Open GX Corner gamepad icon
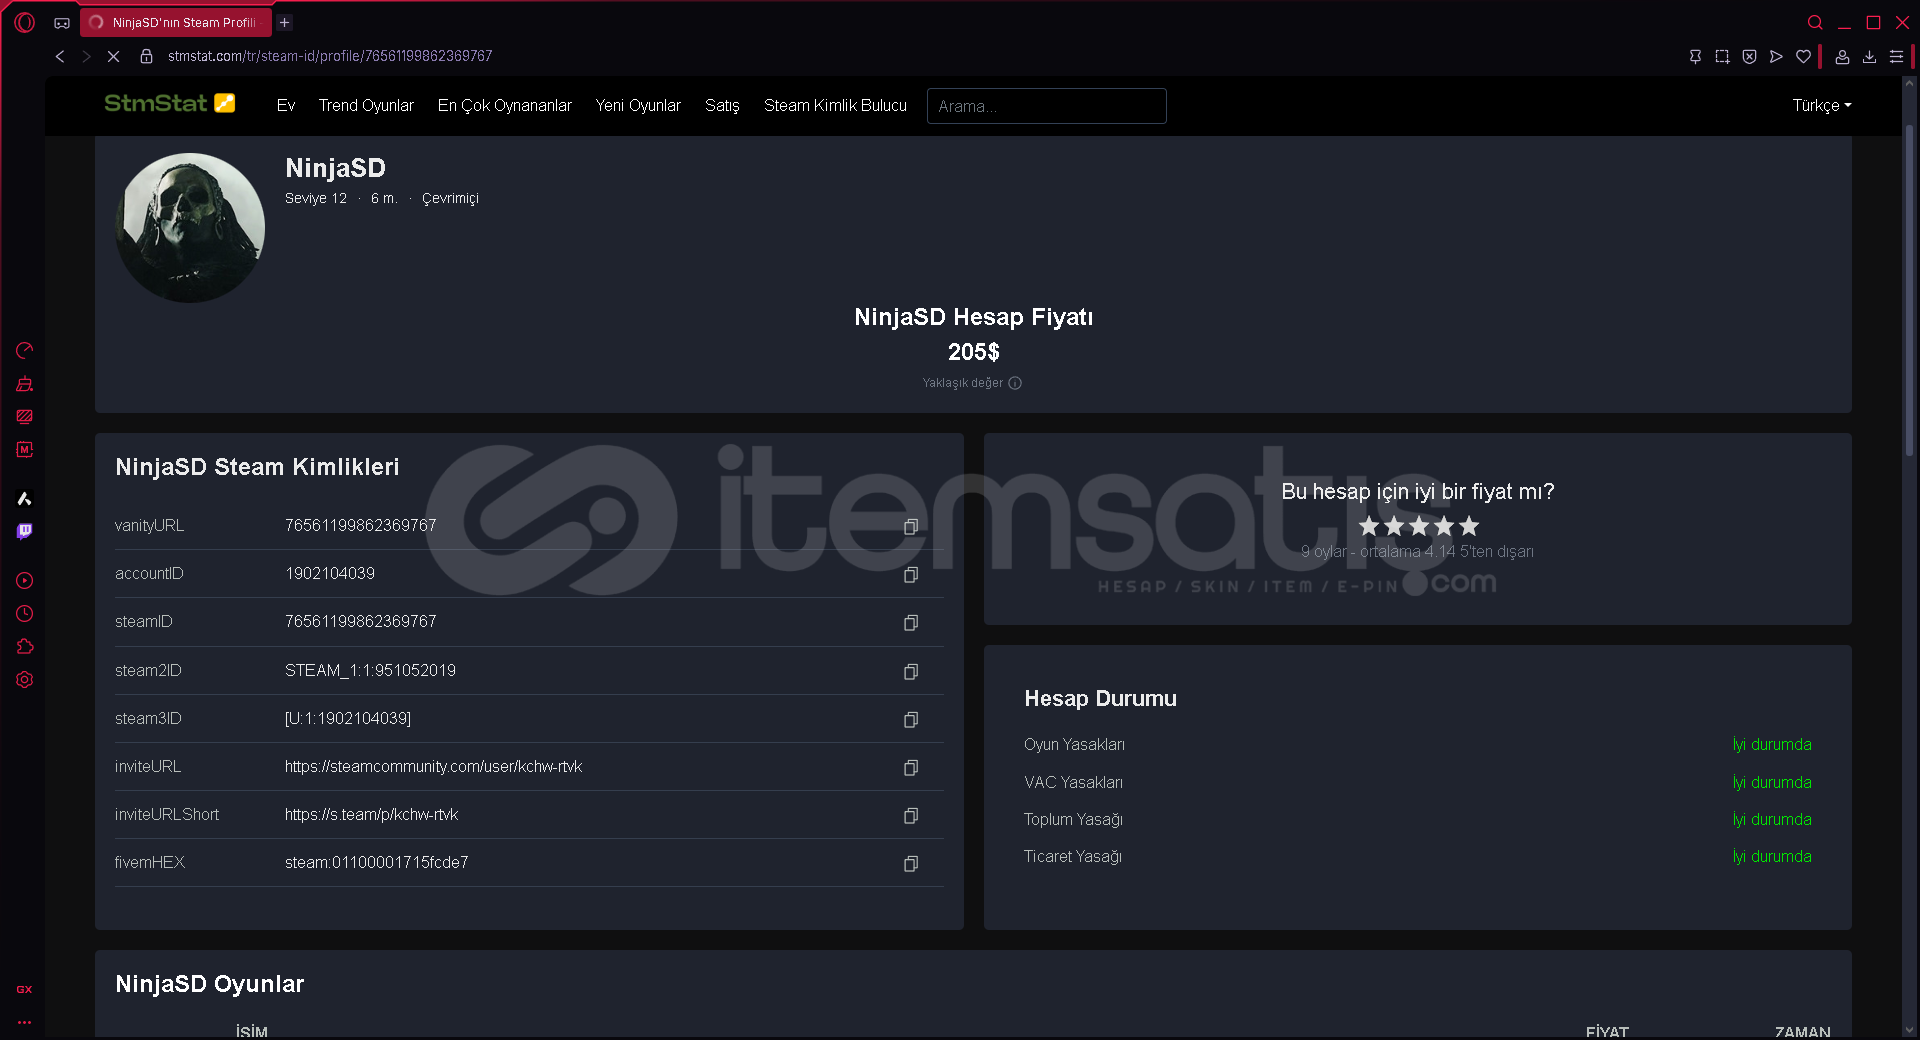Viewport: 1920px width, 1040px height. point(62,22)
